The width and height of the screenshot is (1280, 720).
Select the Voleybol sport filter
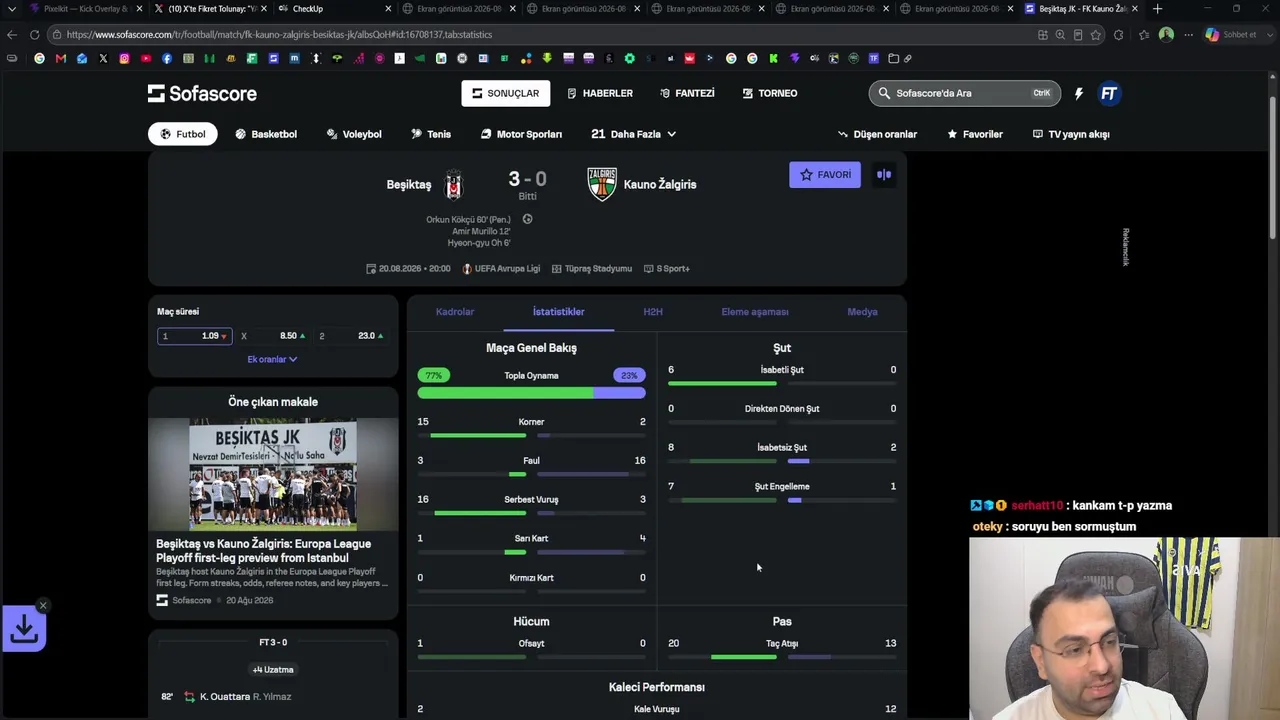(x=354, y=134)
